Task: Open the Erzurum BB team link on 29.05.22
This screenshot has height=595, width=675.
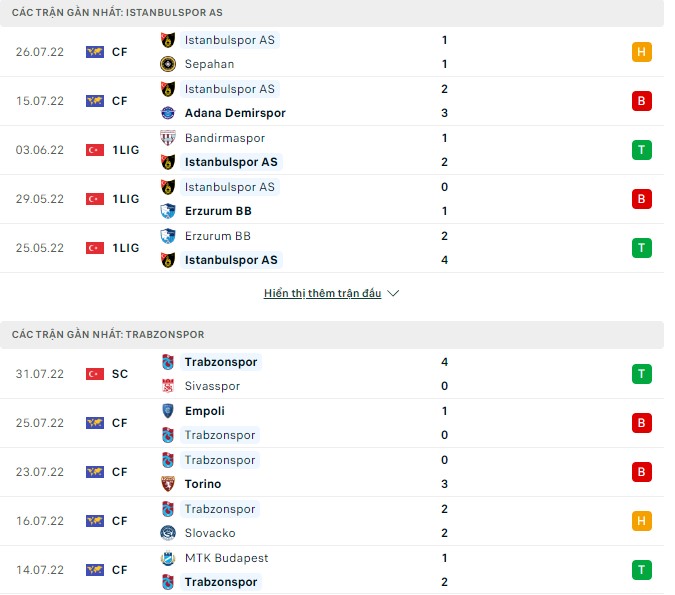Action: click(218, 211)
